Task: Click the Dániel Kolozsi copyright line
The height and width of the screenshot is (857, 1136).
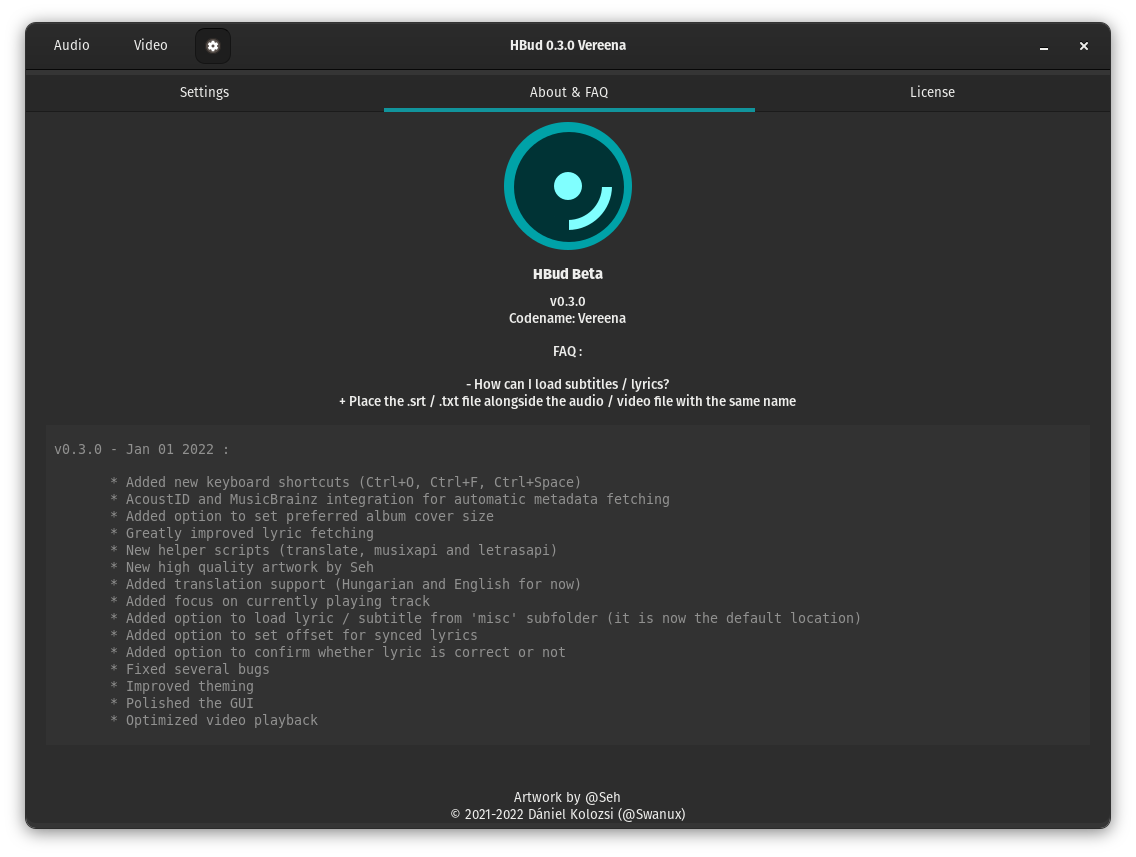Action: coord(568,814)
